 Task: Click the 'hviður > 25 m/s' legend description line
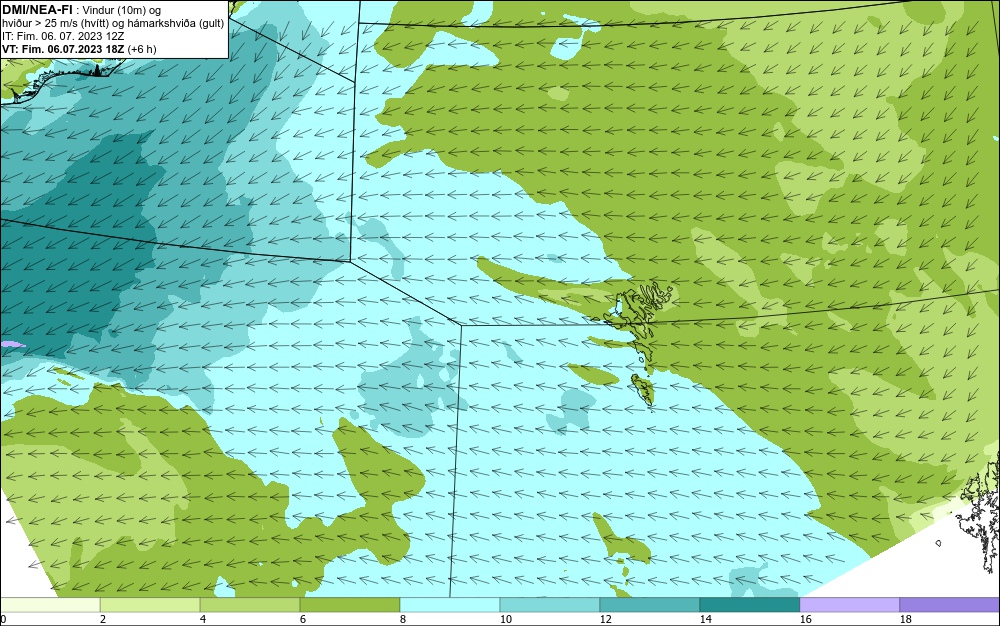tap(113, 23)
